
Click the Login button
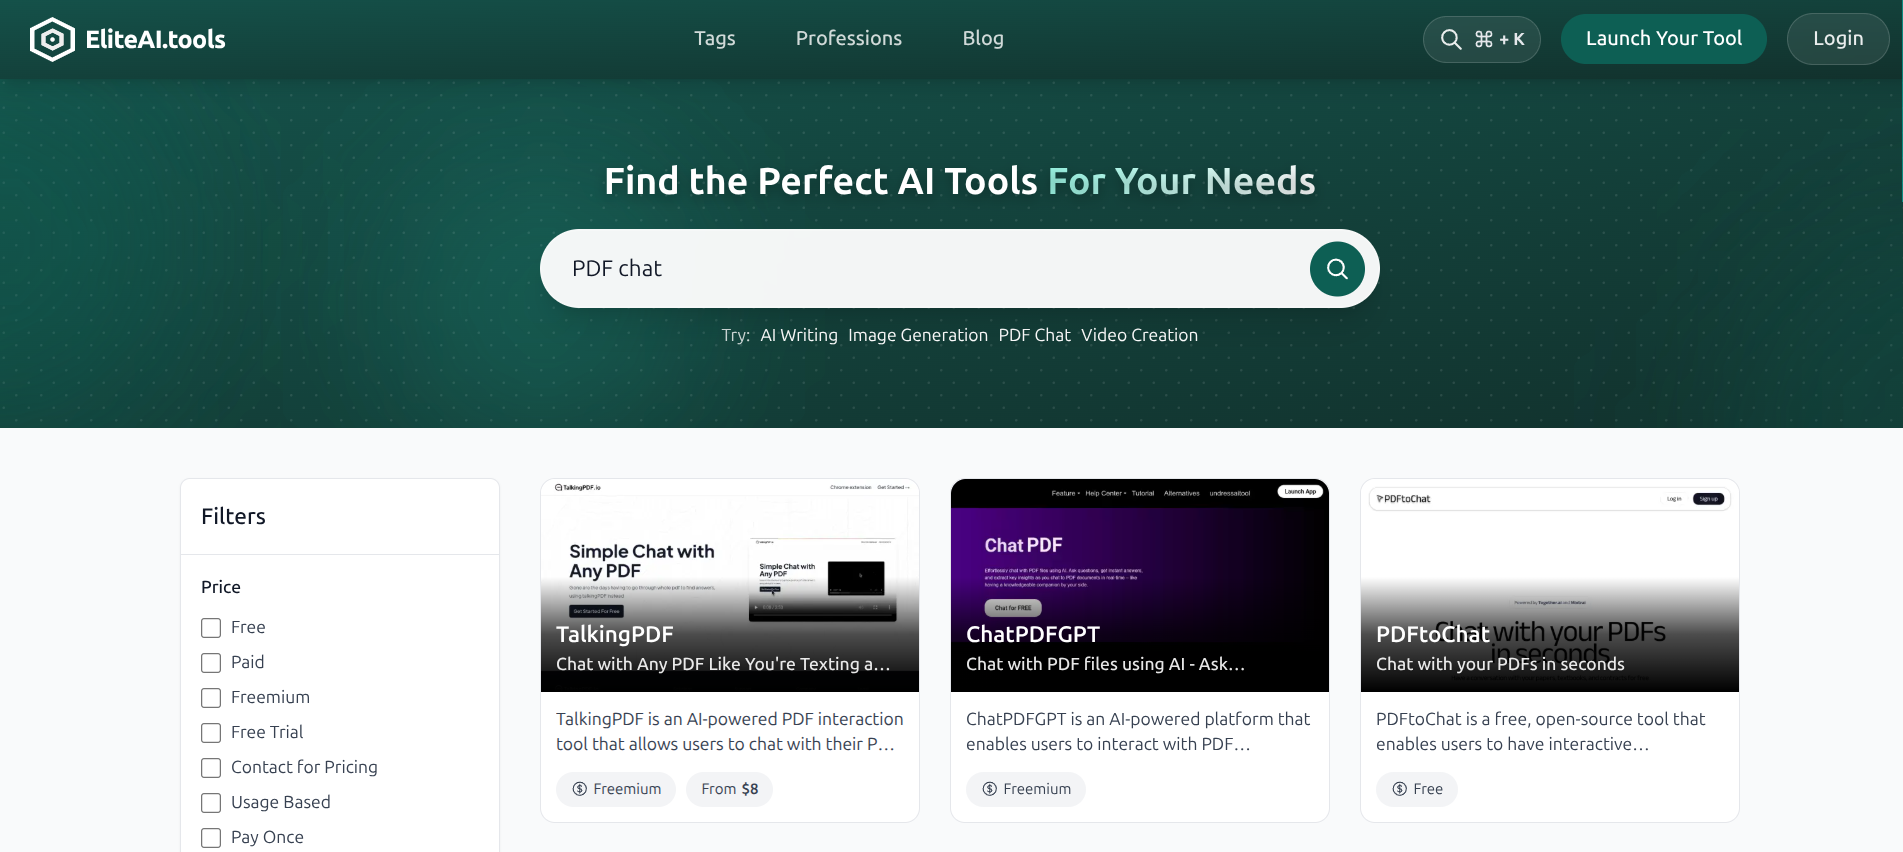[x=1838, y=39]
